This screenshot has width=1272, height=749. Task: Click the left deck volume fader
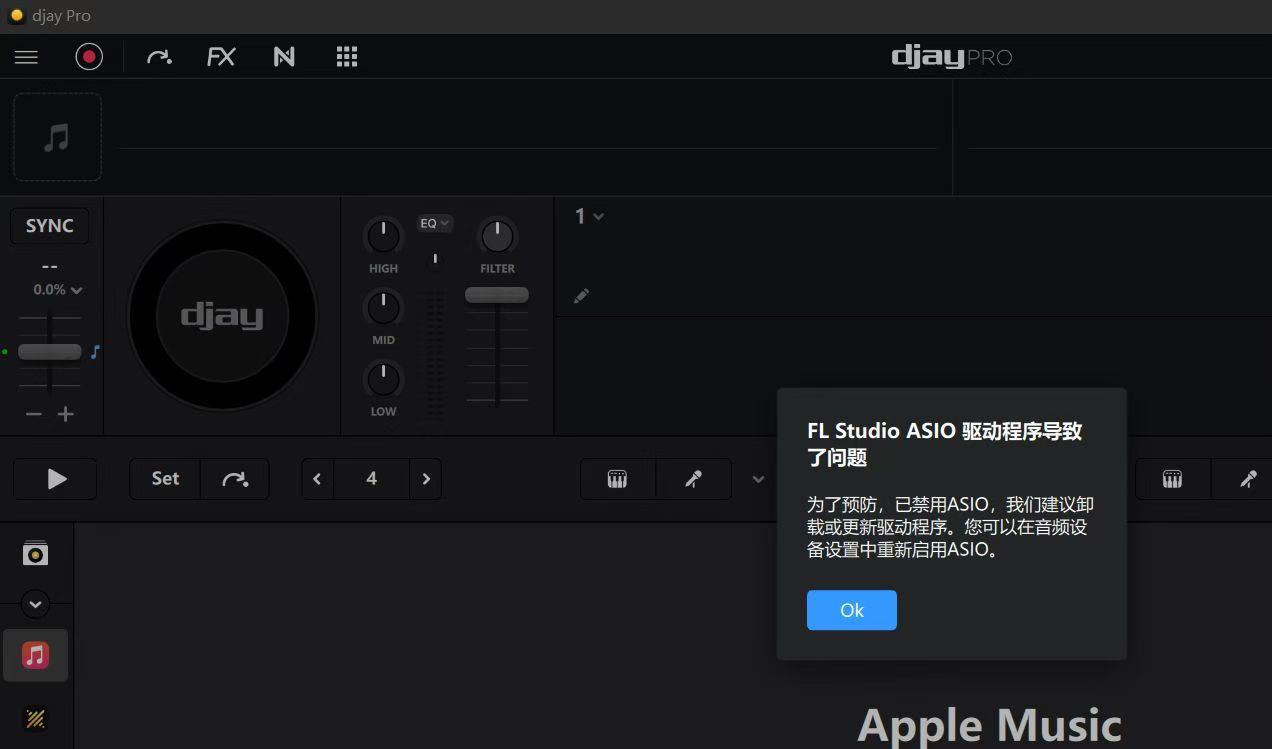click(496, 295)
